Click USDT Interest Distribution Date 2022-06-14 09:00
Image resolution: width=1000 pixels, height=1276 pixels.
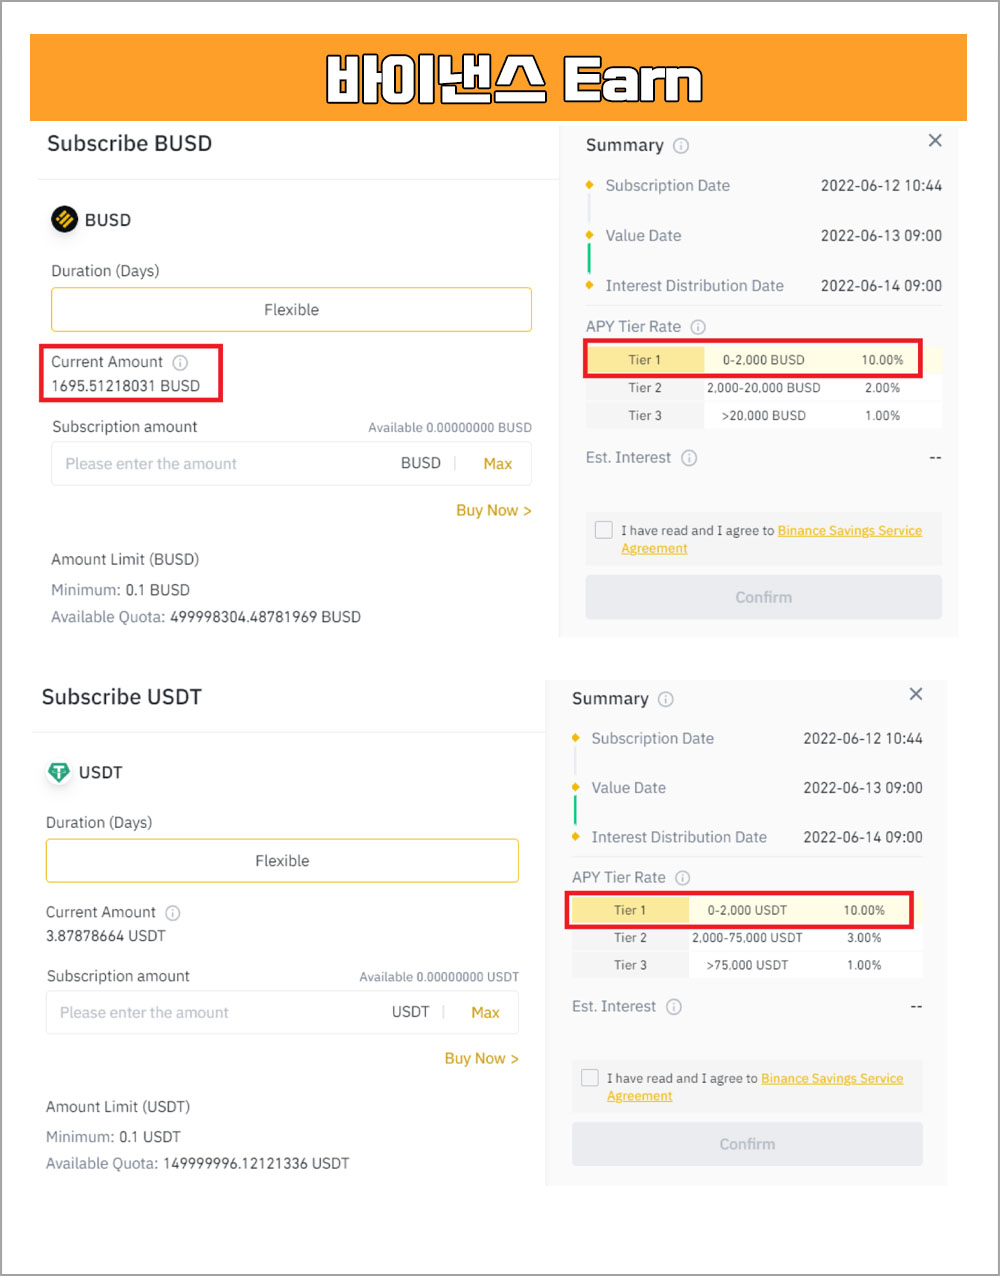747,838
